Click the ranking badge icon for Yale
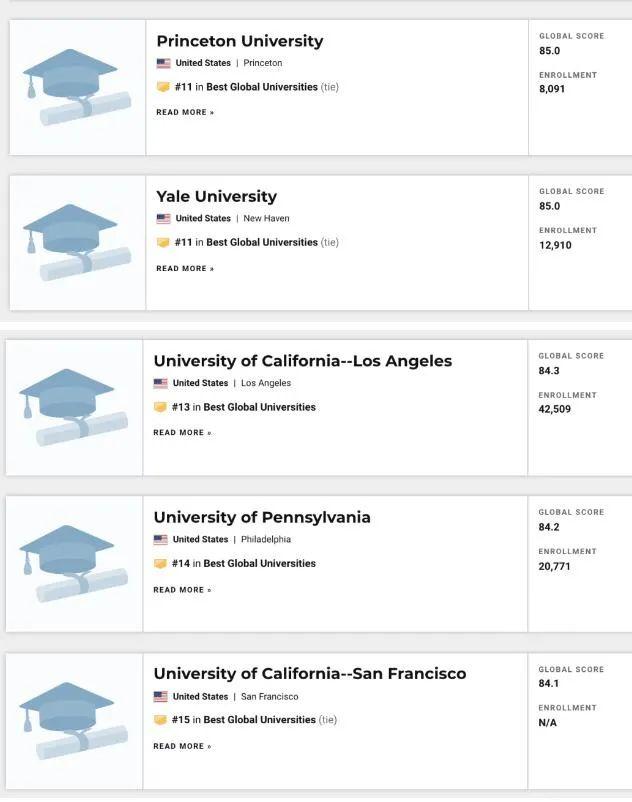 tap(163, 242)
